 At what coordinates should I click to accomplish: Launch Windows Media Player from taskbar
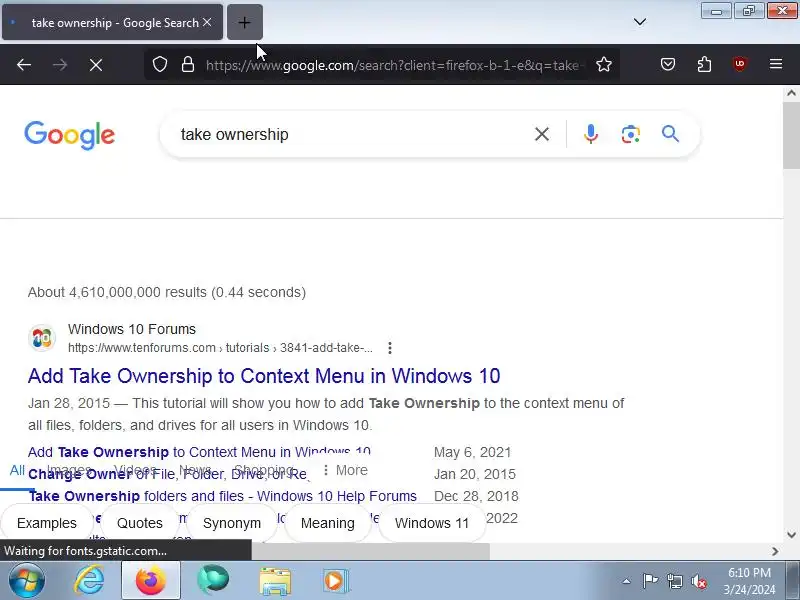[335, 581]
